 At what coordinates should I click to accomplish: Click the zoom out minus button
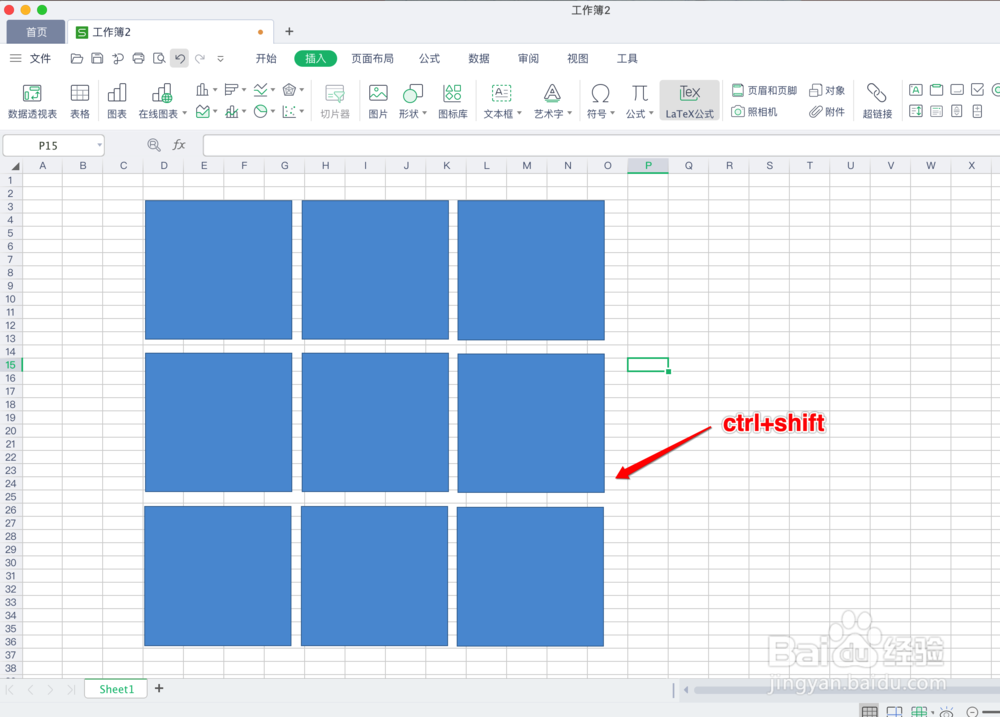coord(972,712)
